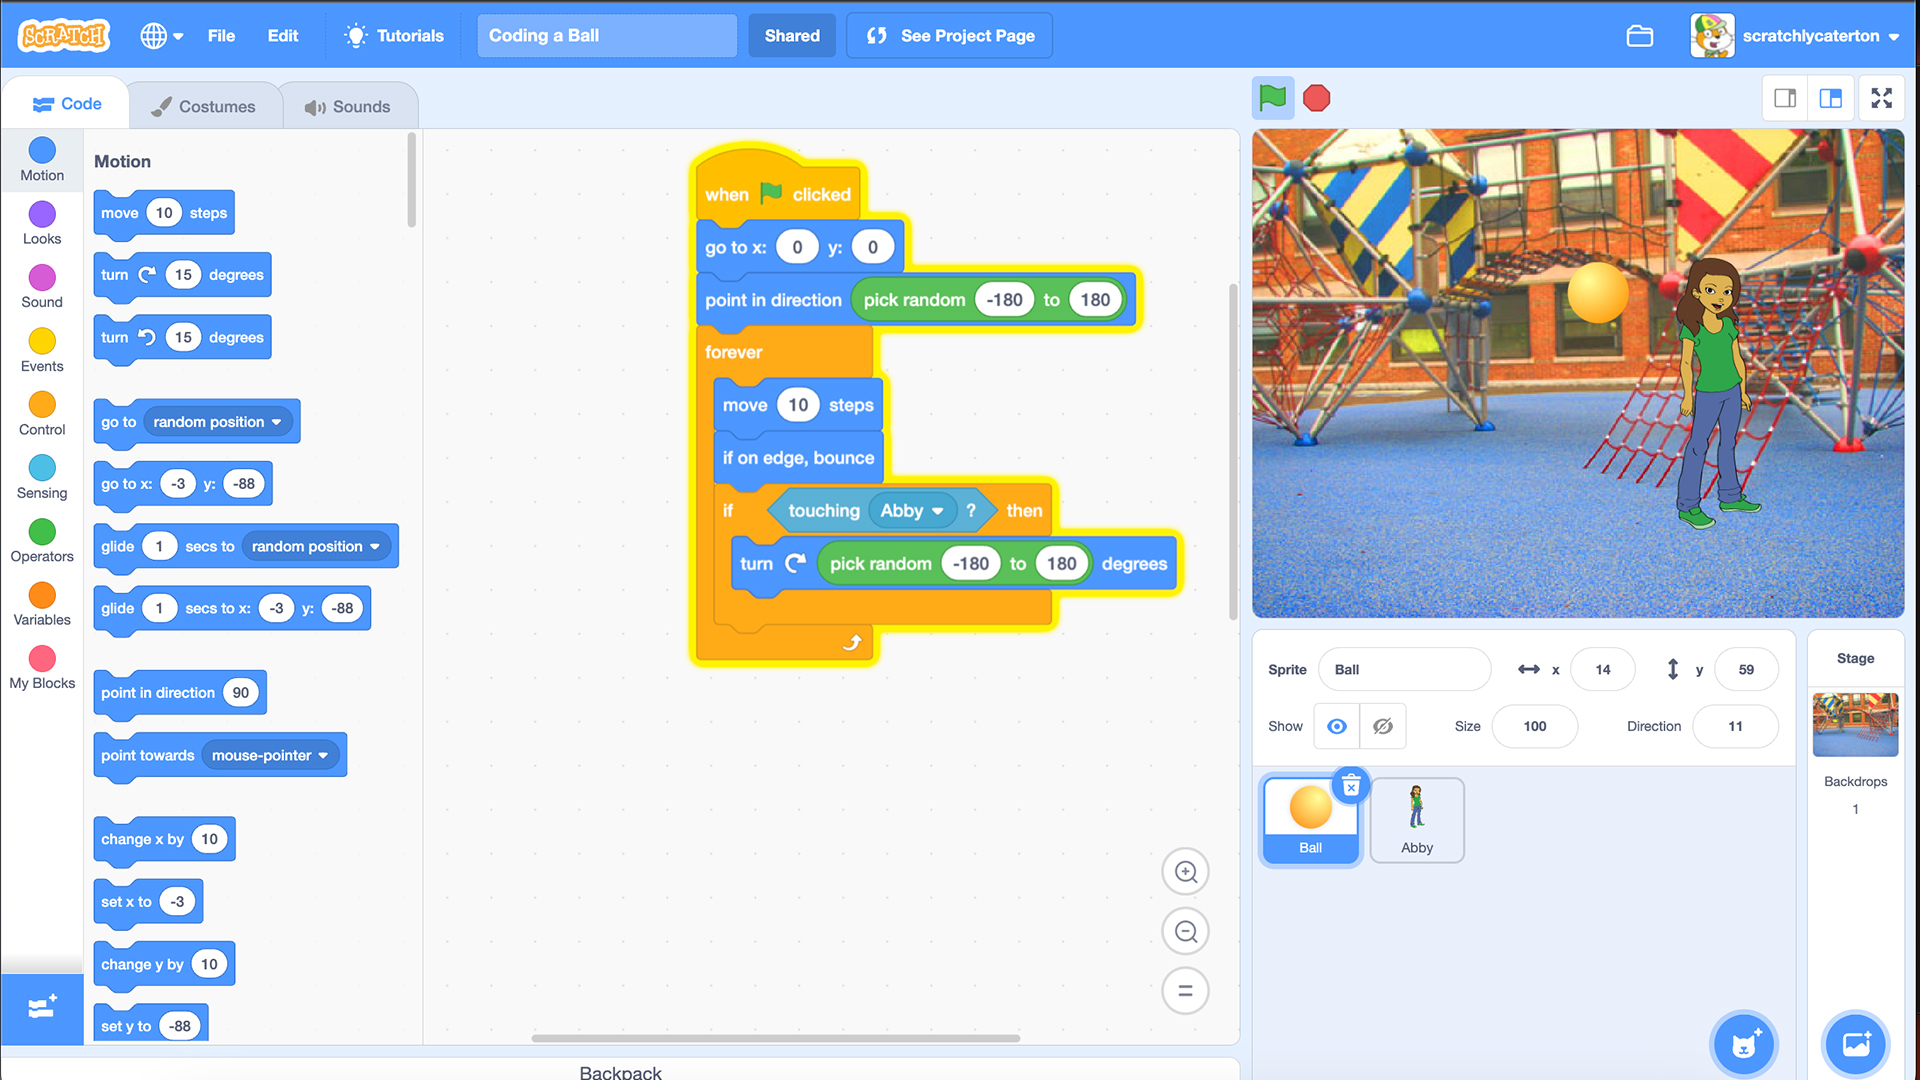
Task: Click See Project Page button
Action: (x=949, y=36)
